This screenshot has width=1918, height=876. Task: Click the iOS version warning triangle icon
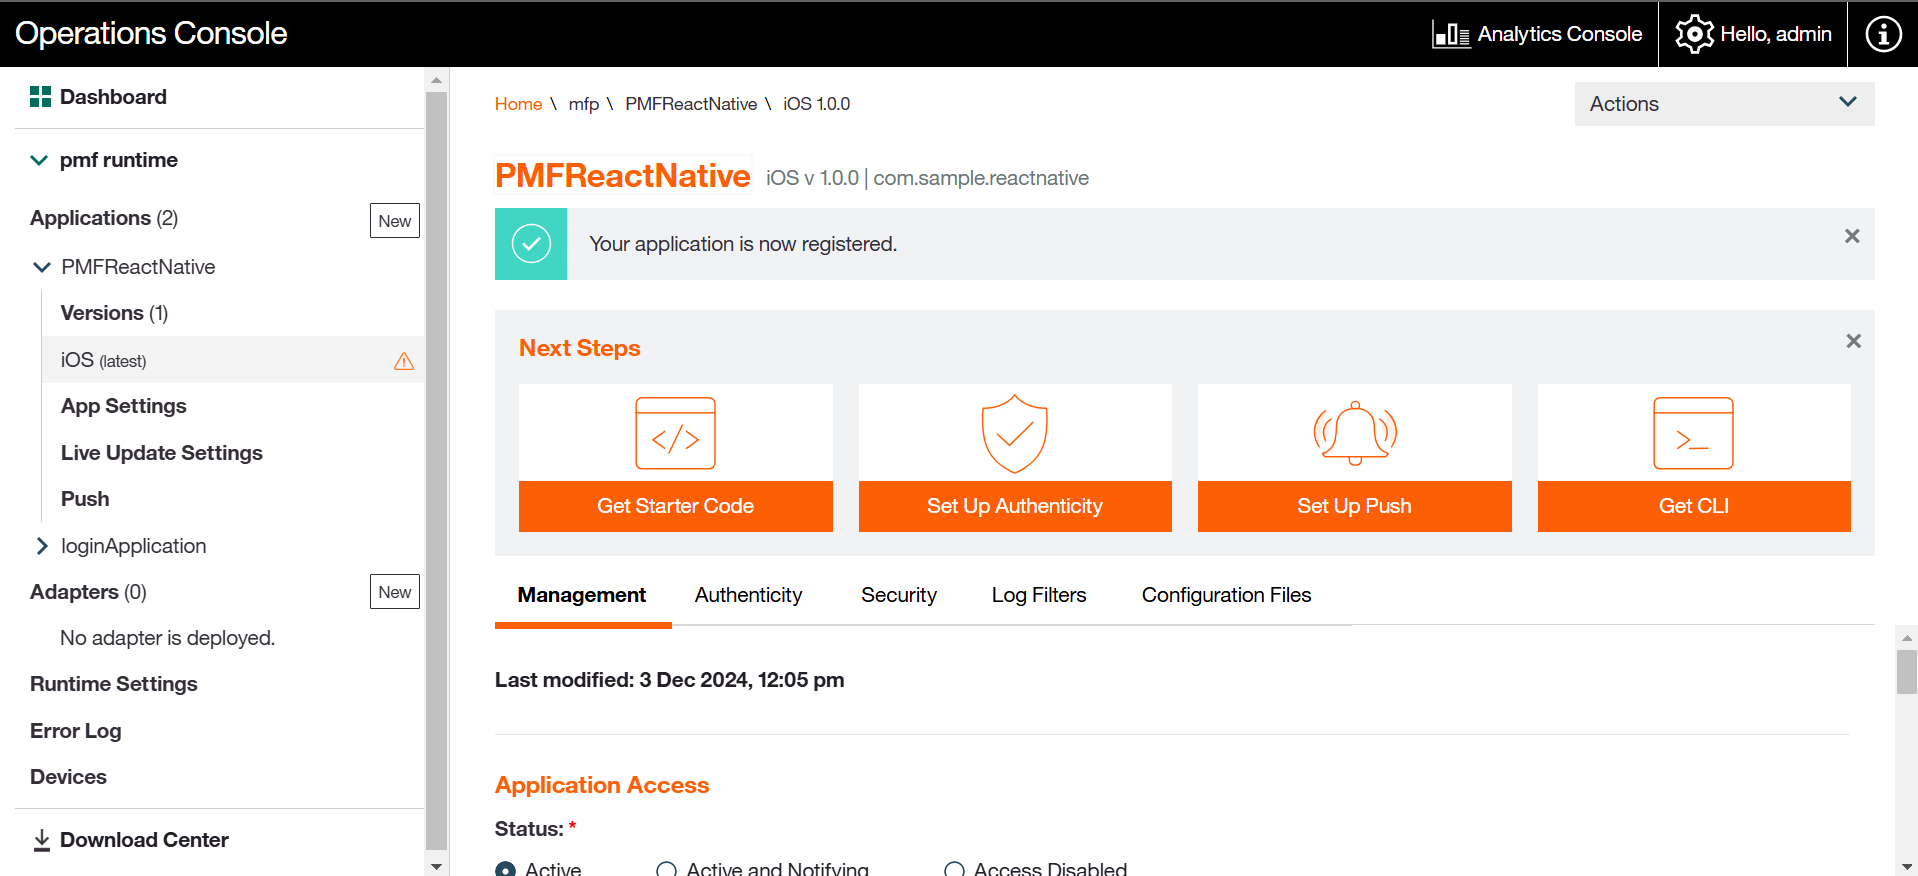404,361
